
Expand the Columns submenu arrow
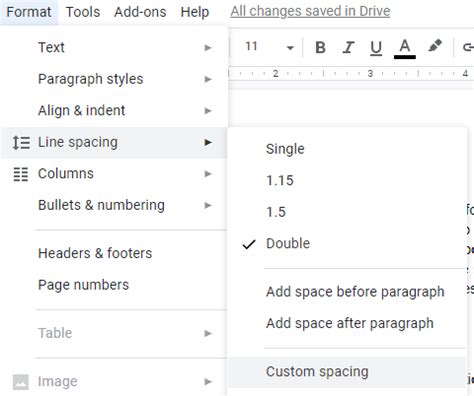tap(208, 174)
